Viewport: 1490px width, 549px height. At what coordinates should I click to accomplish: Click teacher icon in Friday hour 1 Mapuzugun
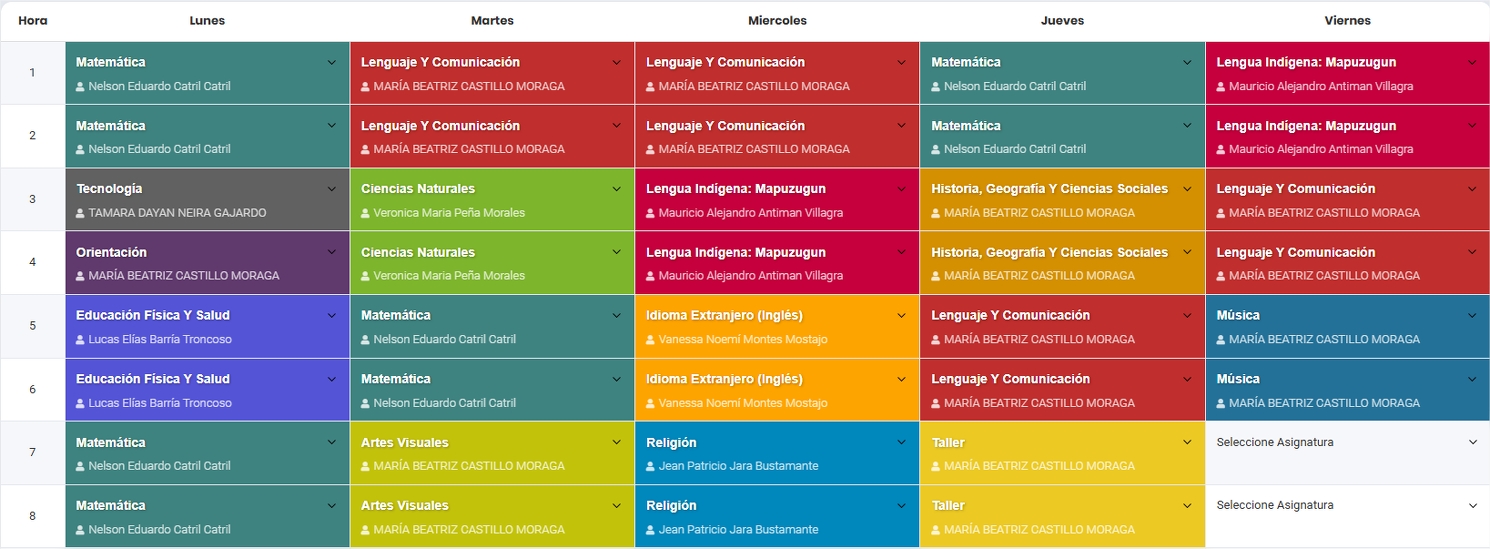1221,87
